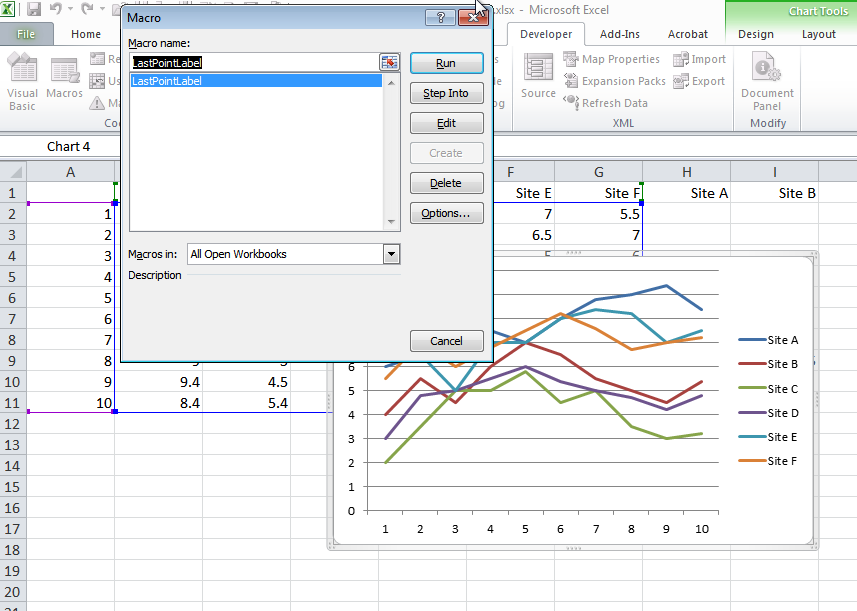Open the Undo history dropdown arrow
The width and height of the screenshot is (857, 611).
tap(71, 9)
